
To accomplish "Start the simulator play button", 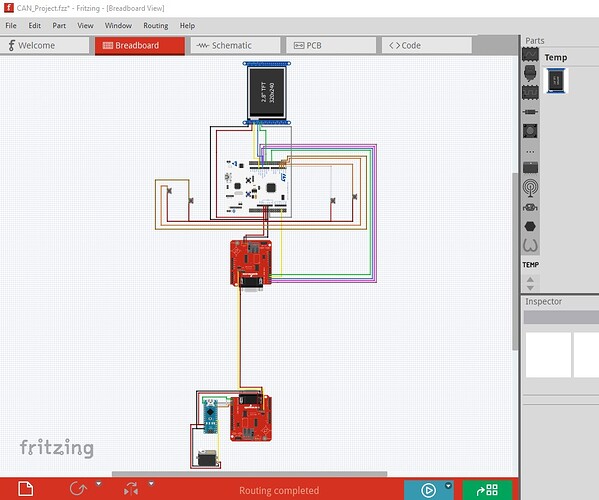I will point(428,490).
